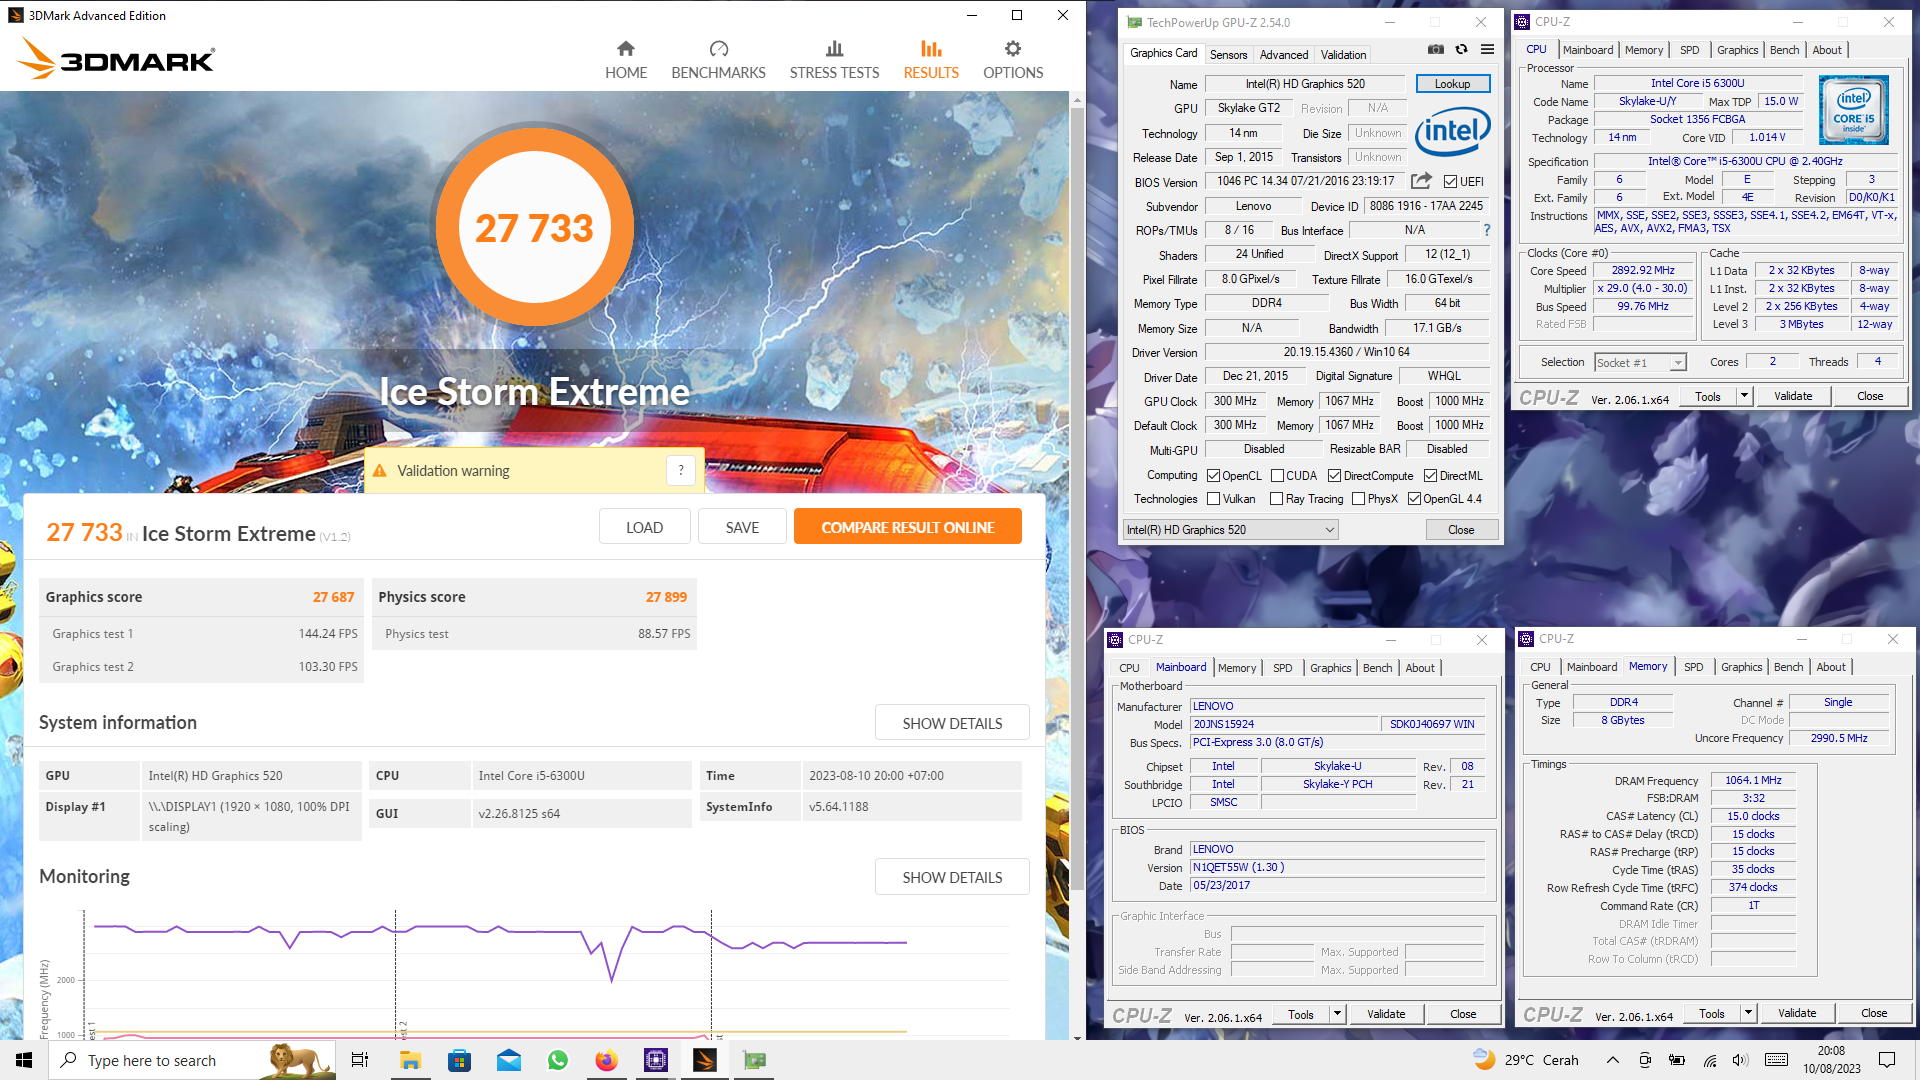
Task: Toggle PhysX checkbox in GPU-Z
Action: (x=1358, y=499)
